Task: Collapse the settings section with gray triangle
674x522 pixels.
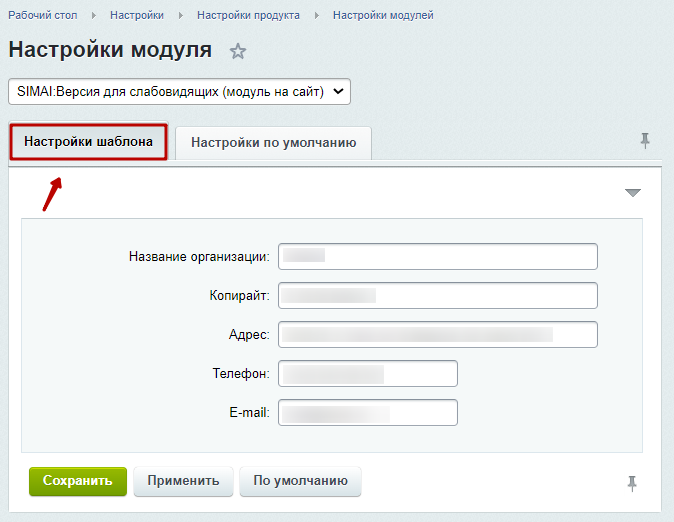Action: pyautogui.click(x=632, y=193)
